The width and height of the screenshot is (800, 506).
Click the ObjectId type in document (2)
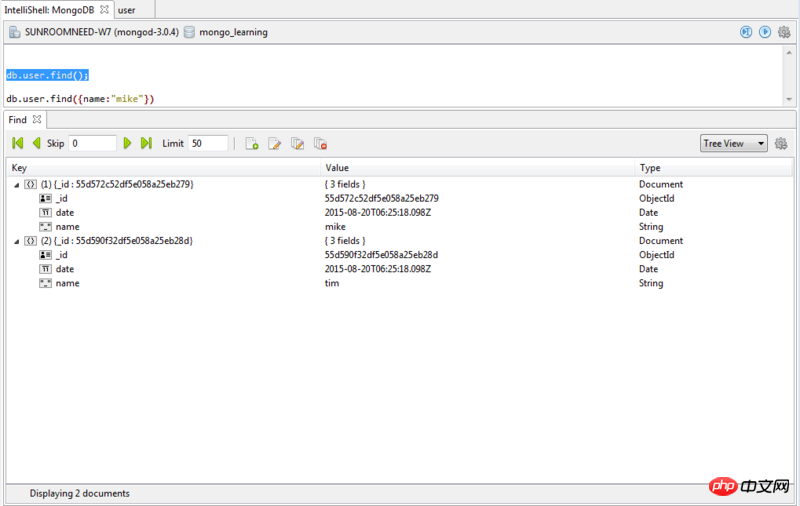tap(657, 255)
